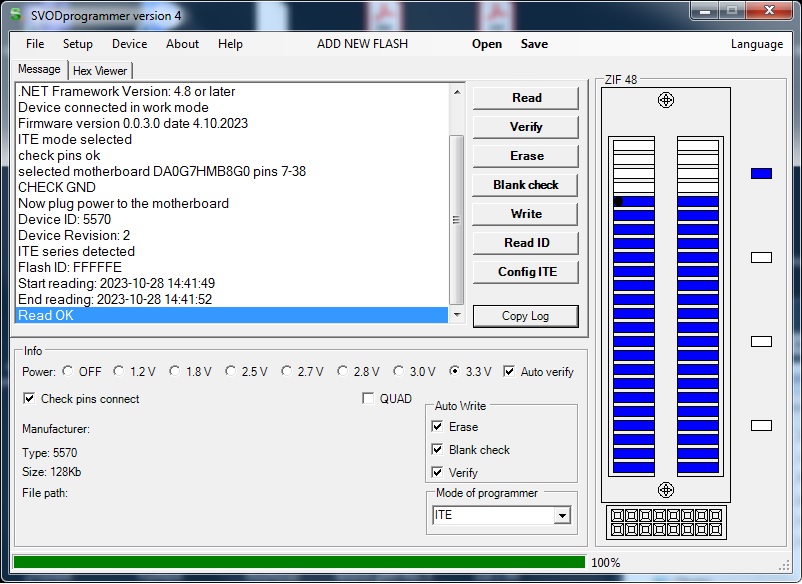The height and width of the screenshot is (584, 802).
Task: Click Save in the menu bar
Action: [x=534, y=44]
